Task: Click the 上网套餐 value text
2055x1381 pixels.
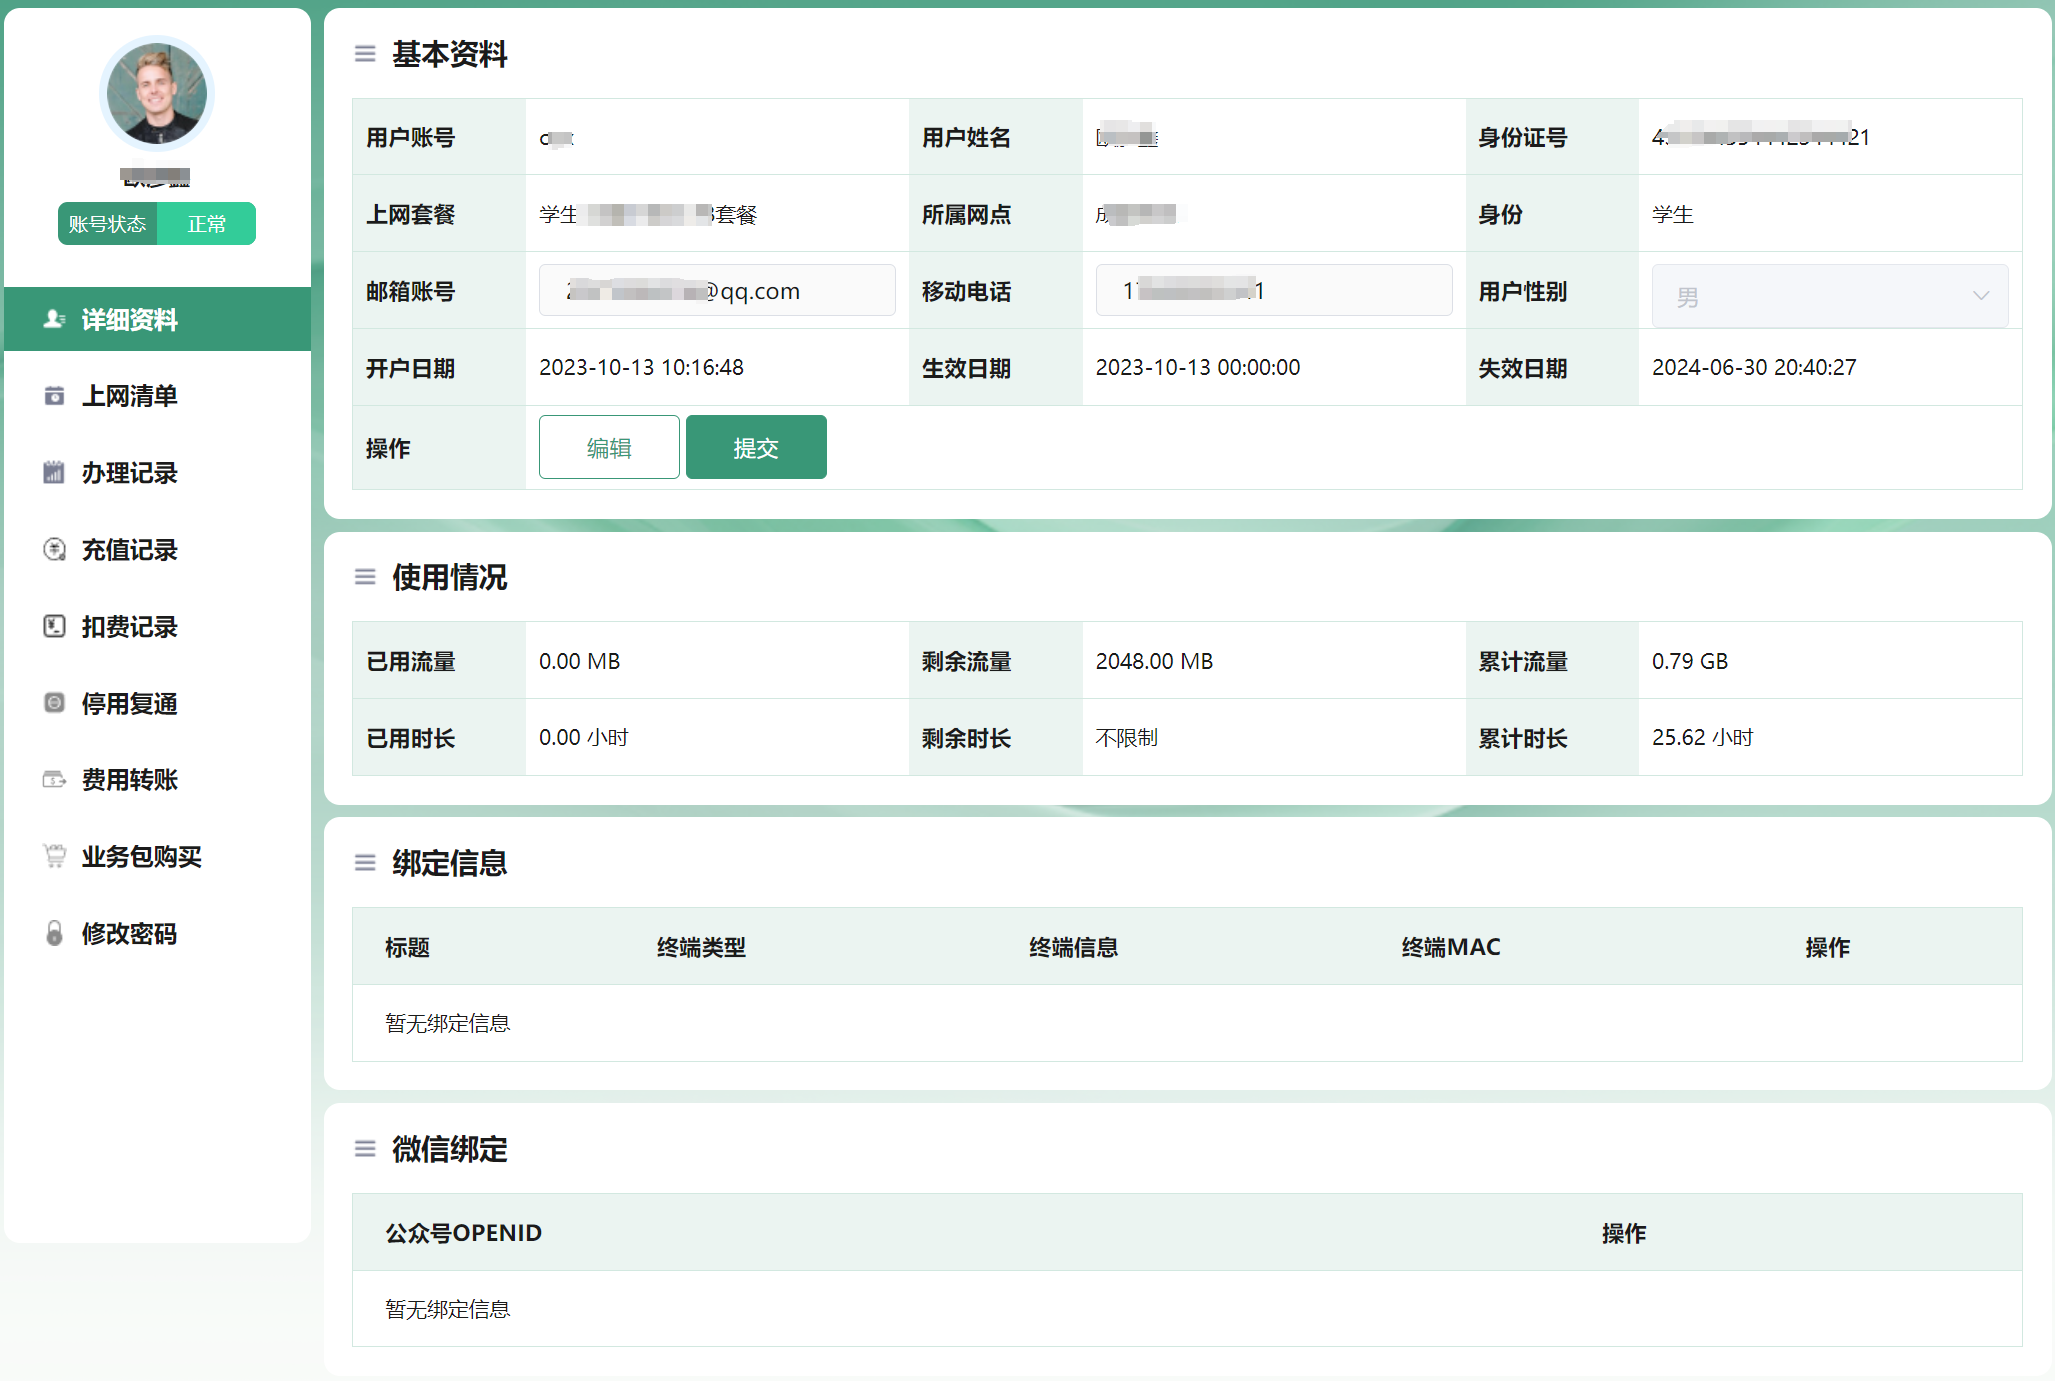Action: (x=648, y=215)
